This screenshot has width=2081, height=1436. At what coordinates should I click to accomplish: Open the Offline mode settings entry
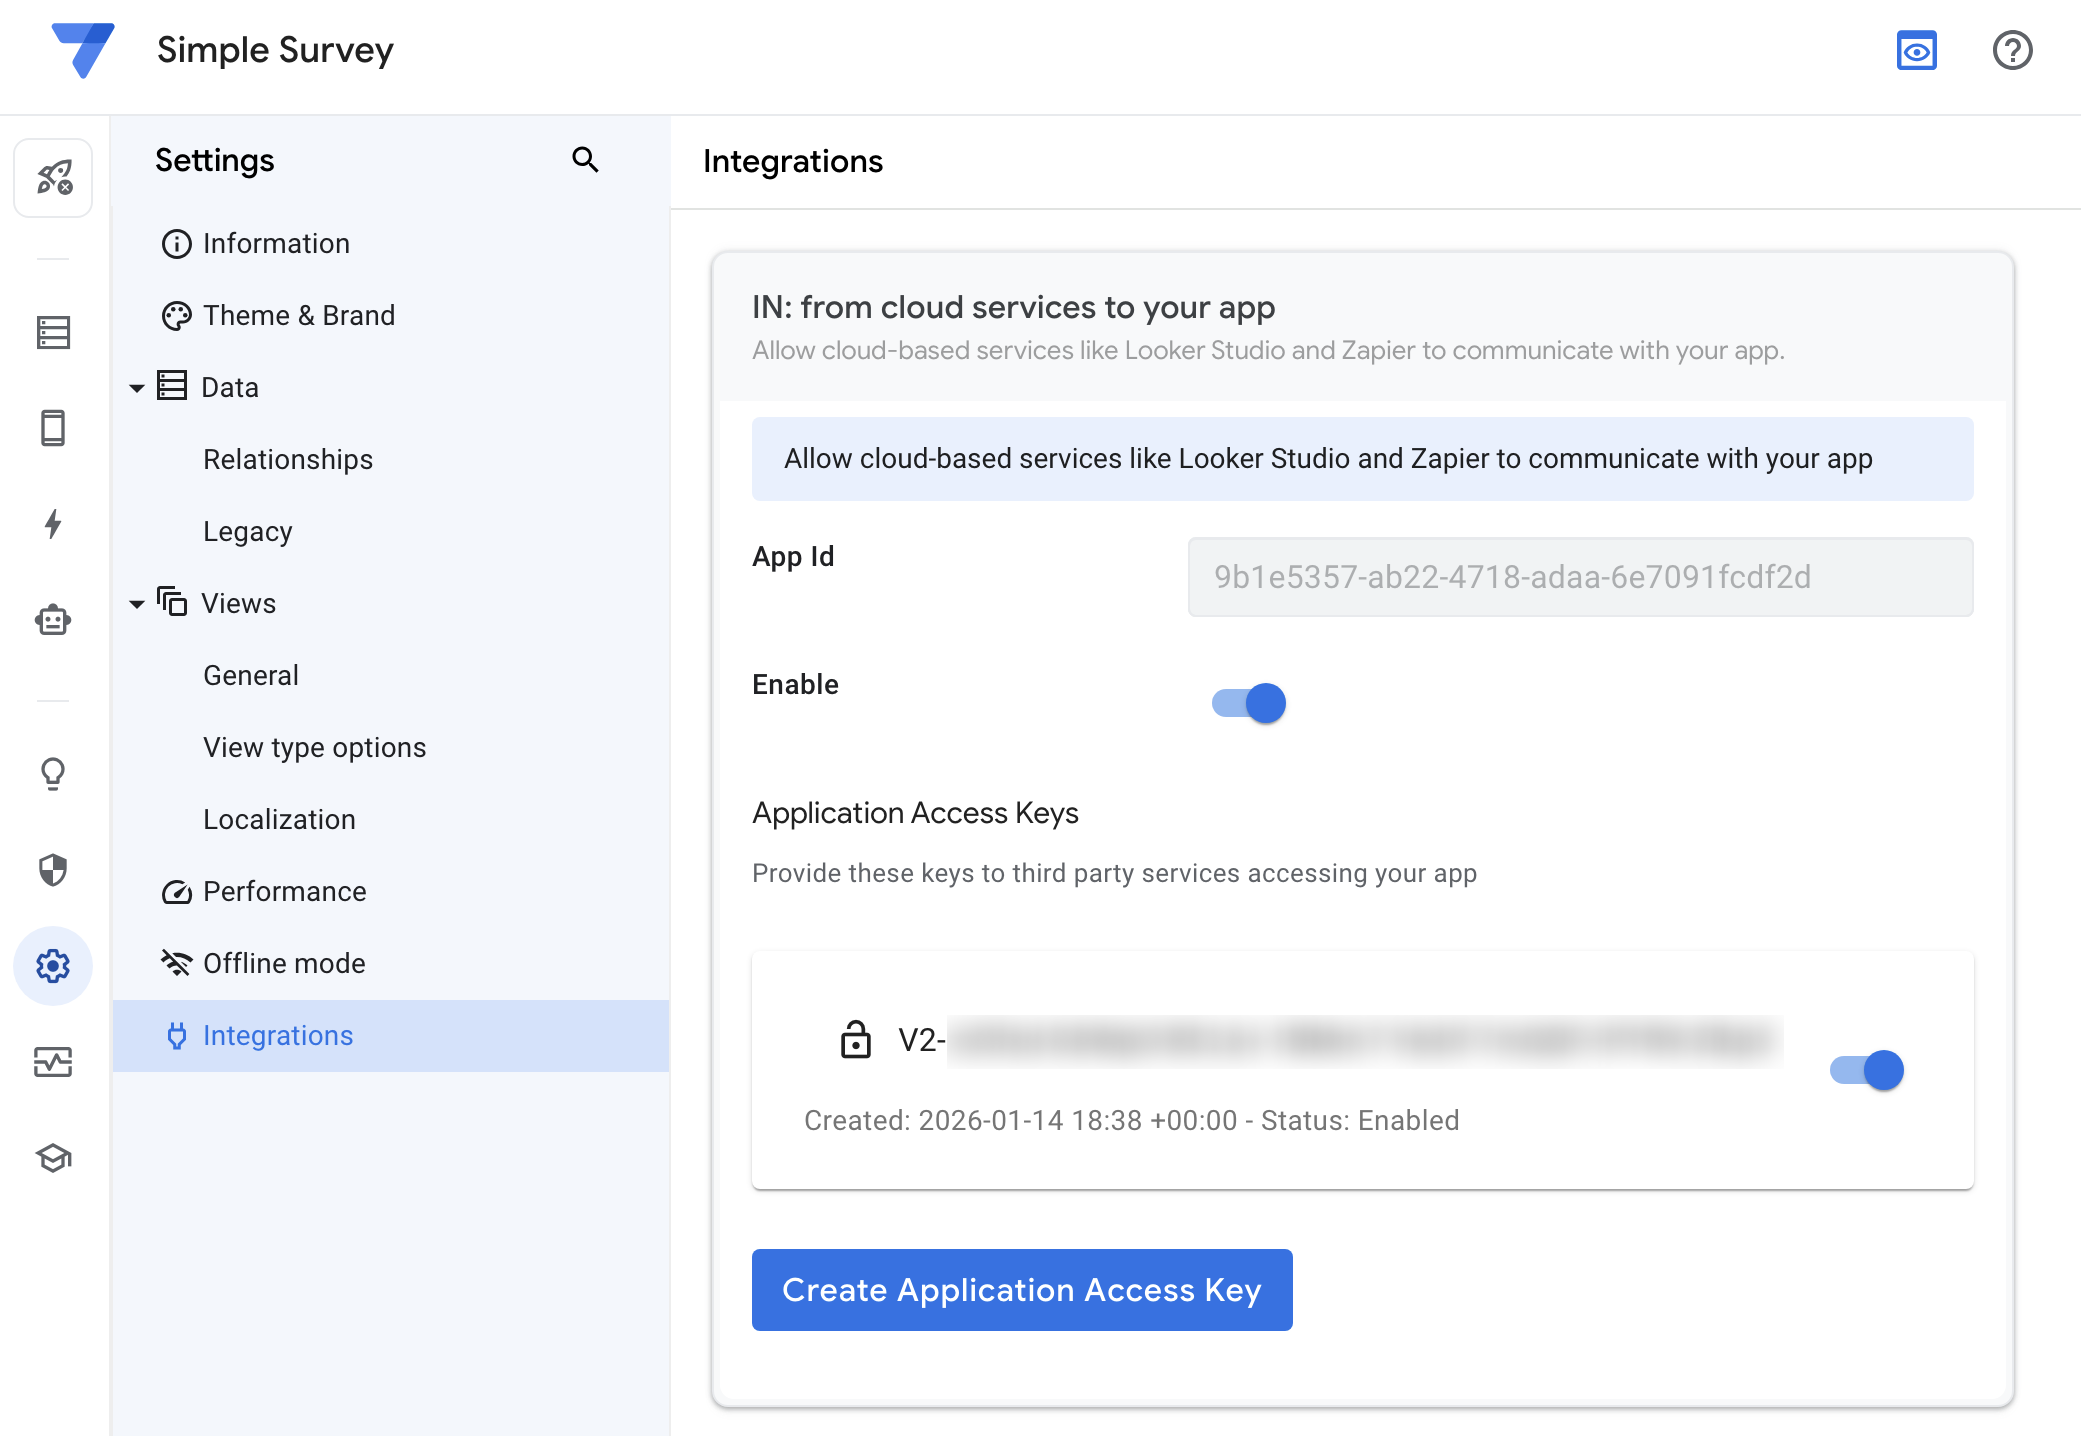click(x=284, y=963)
